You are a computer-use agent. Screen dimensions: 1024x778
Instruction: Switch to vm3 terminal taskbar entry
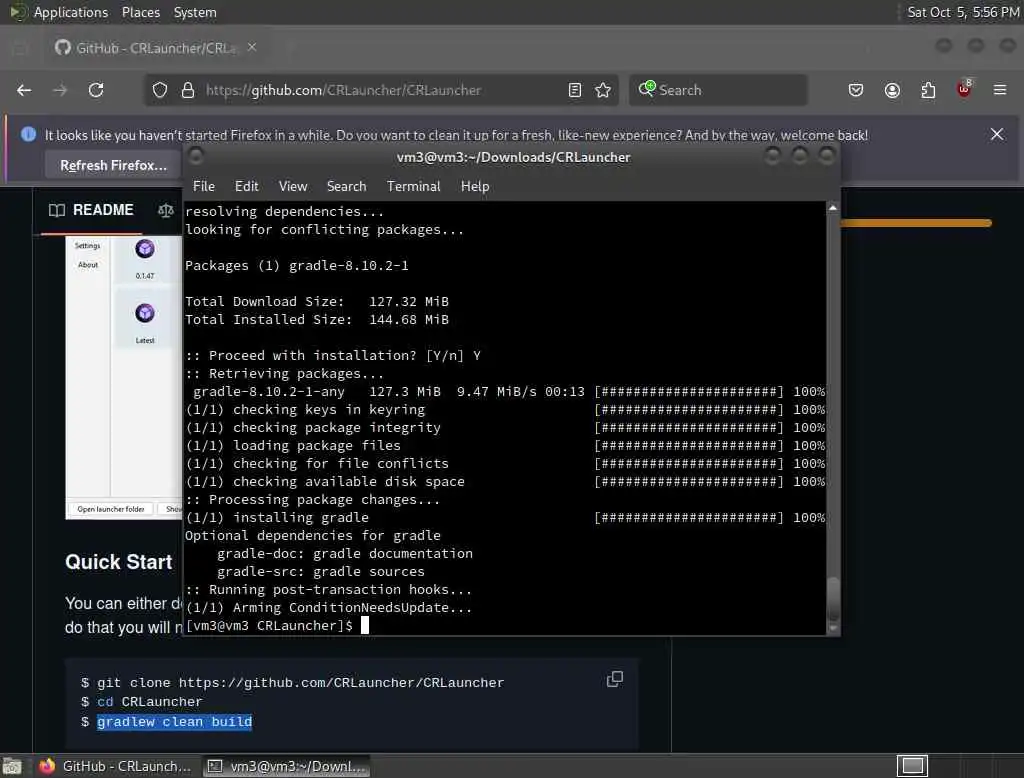click(287, 766)
